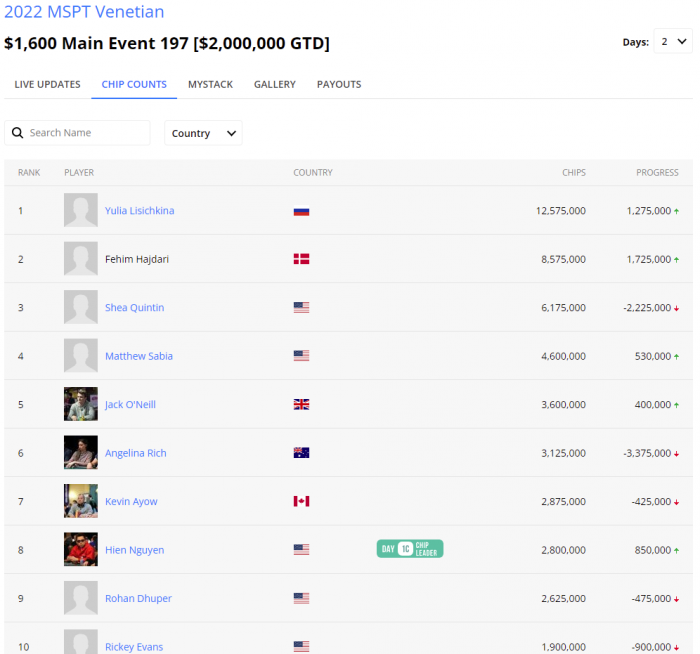
Task: Open Angelina Rich player profile
Action: click(136, 453)
